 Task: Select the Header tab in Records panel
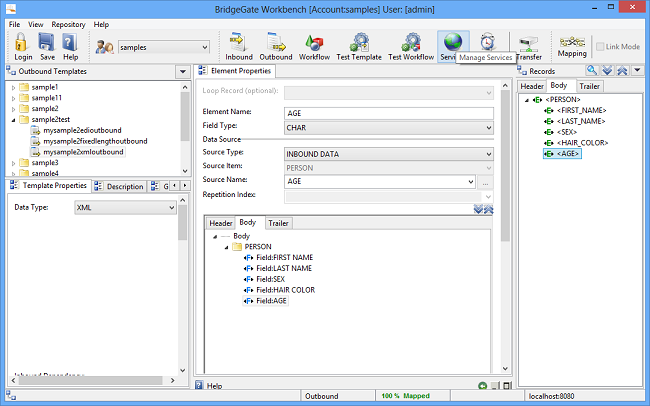pyautogui.click(x=532, y=86)
